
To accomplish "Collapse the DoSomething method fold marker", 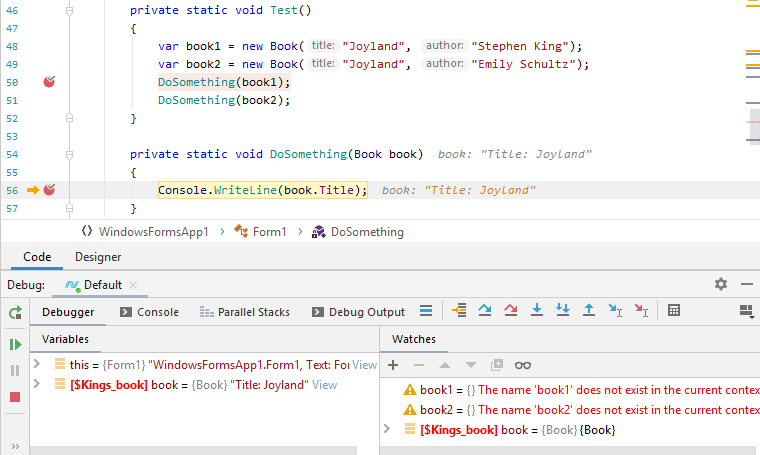I will pyautogui.click(x=69, y=155).
